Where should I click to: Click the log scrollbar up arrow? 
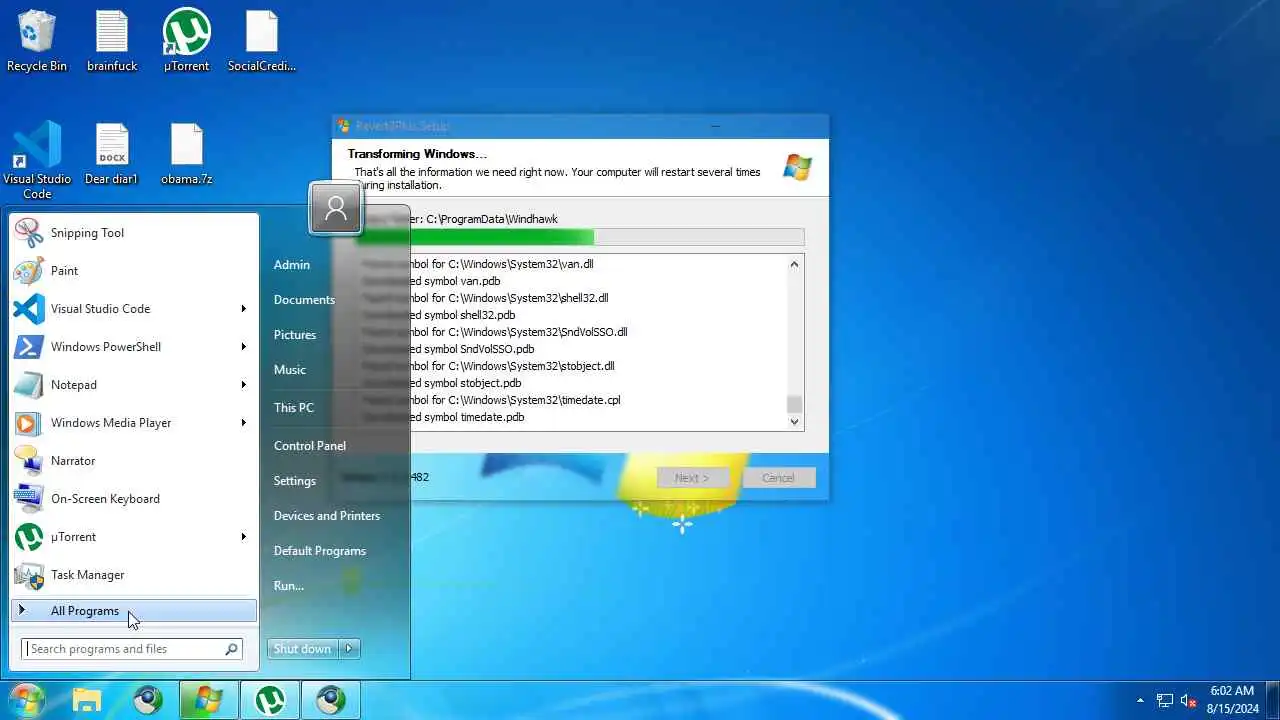795,264
